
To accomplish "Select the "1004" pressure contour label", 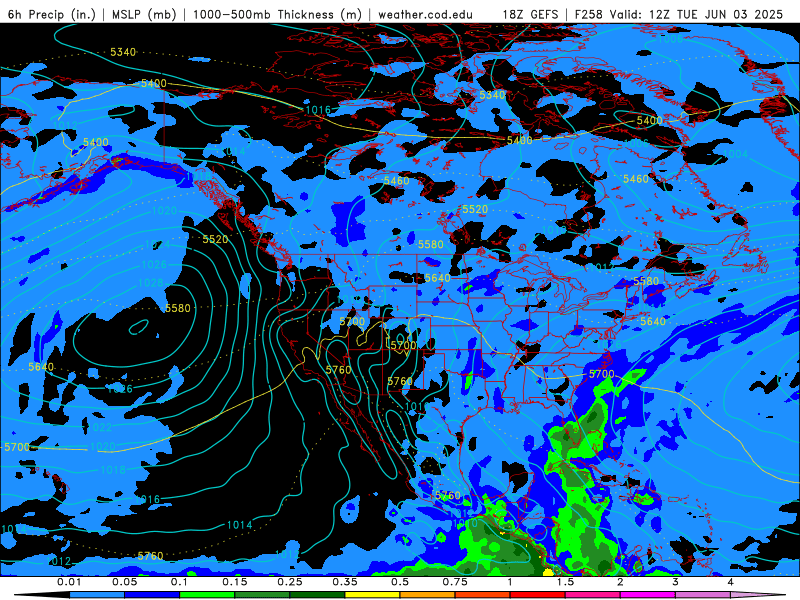I will coord(735,154).
